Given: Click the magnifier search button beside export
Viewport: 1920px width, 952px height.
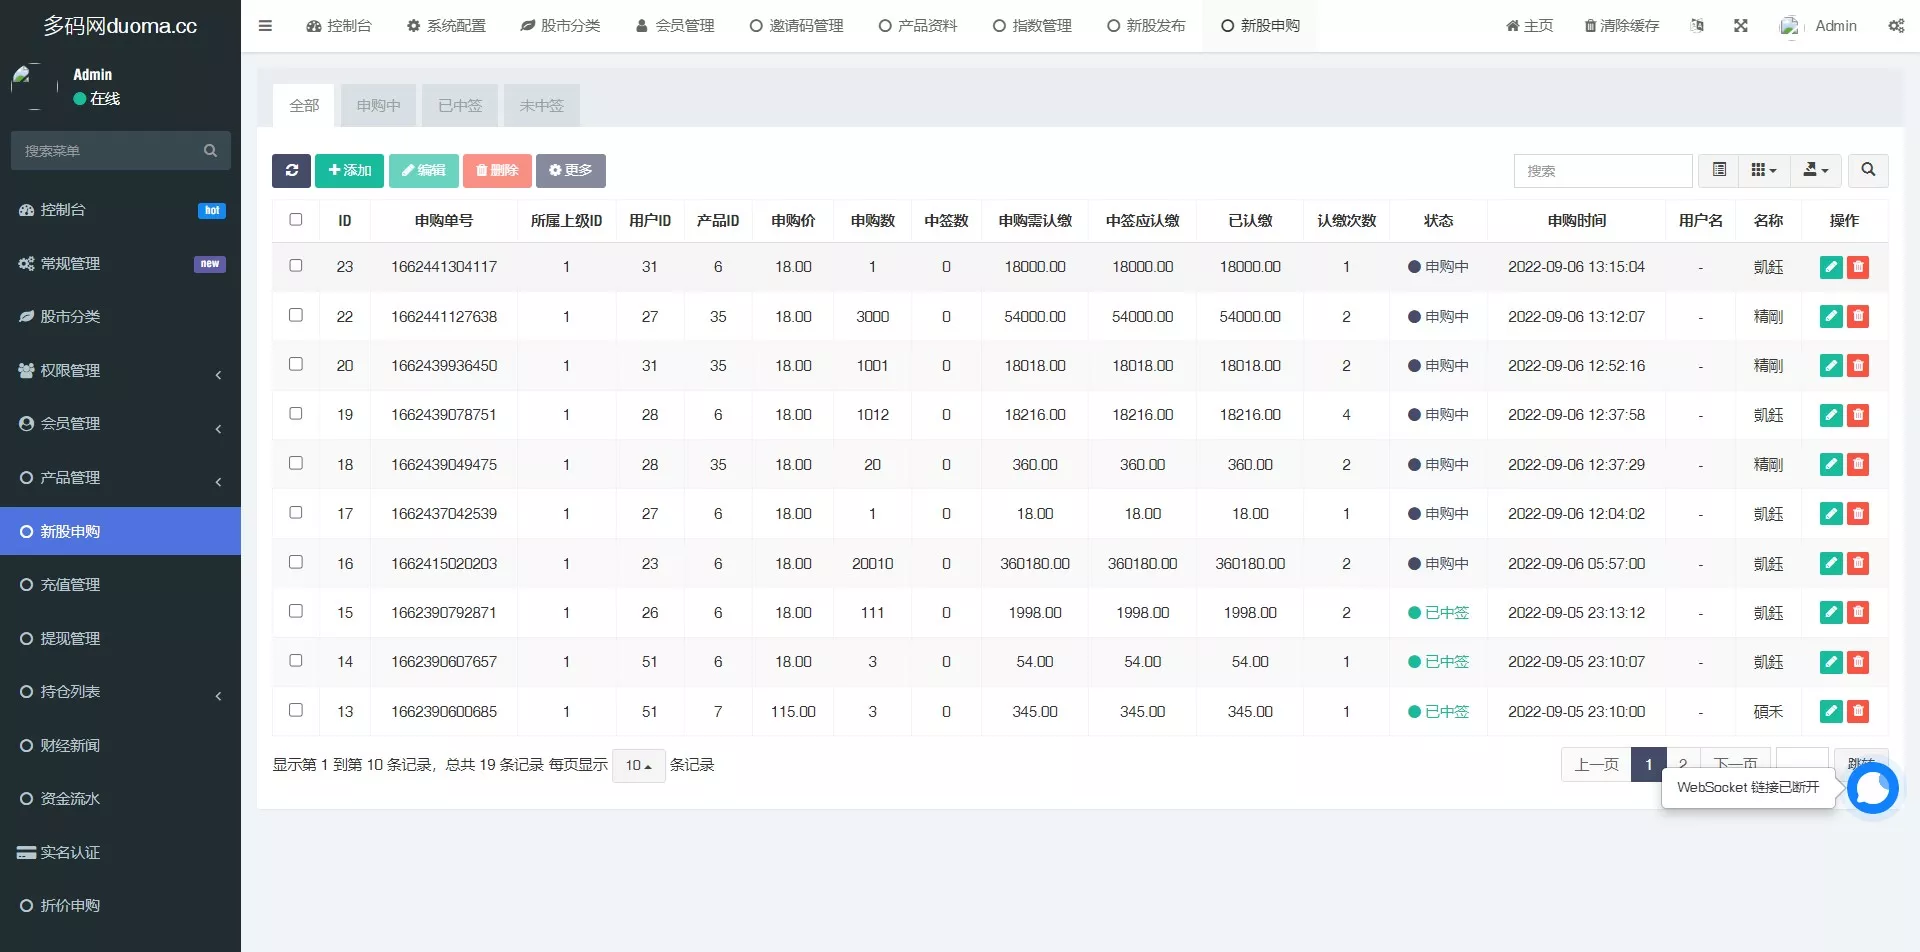Looking at the screenshot, I should 1867,171.
